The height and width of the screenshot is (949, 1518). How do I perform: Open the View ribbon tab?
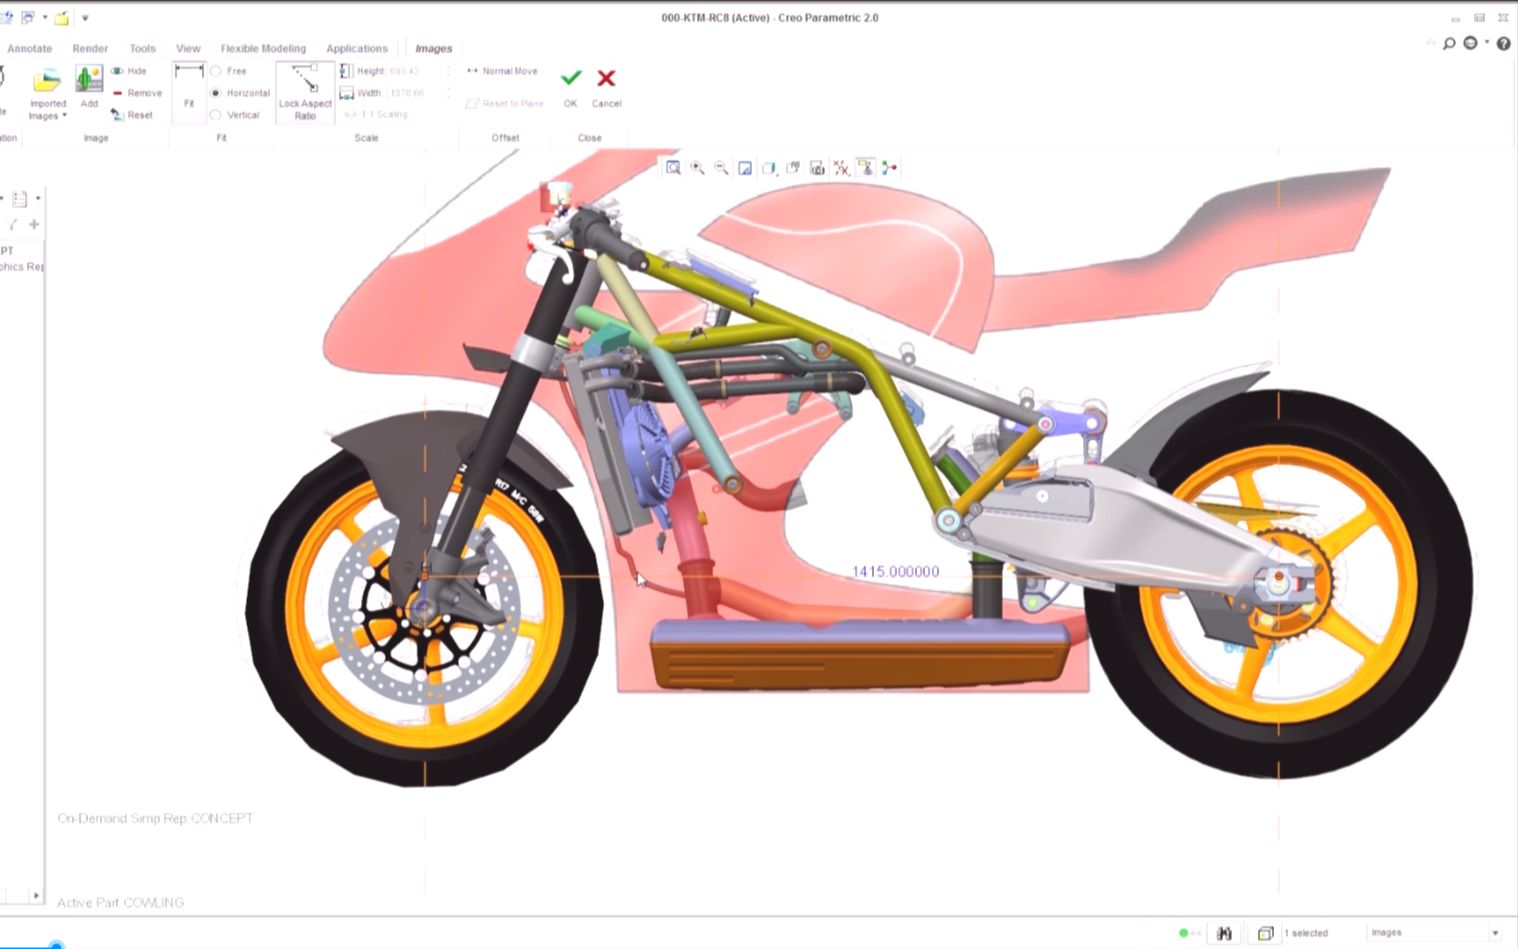click(x=188, y=48)
